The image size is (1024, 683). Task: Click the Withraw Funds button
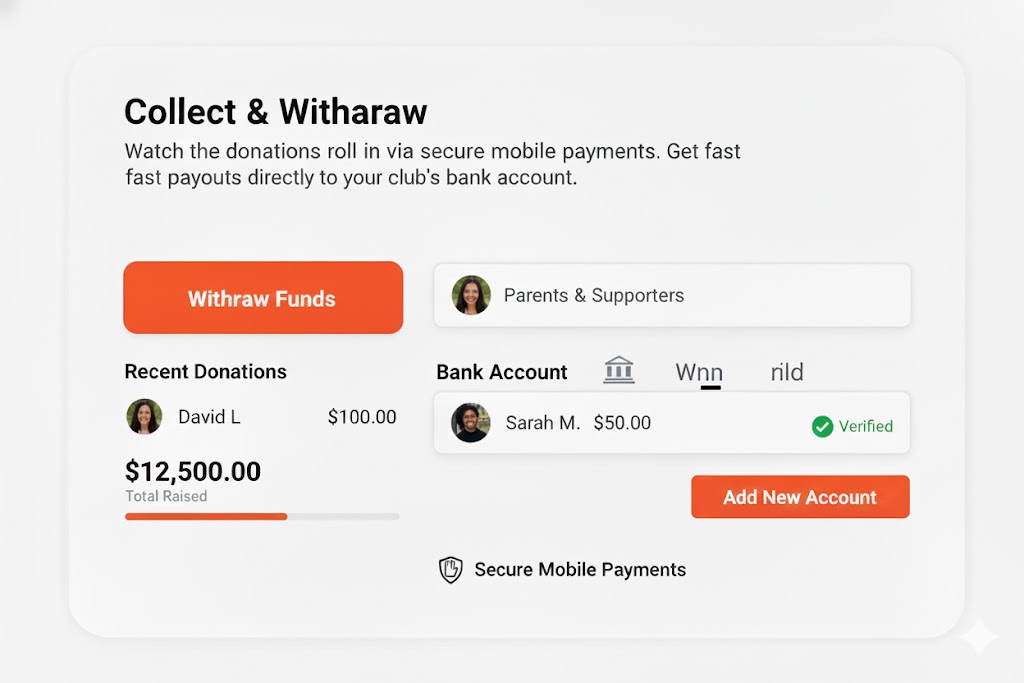pos(263,297)
